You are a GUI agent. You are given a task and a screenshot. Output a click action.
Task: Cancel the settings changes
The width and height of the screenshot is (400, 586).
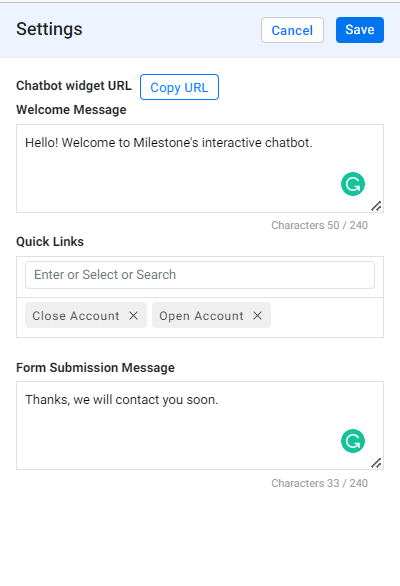point(292,30)
